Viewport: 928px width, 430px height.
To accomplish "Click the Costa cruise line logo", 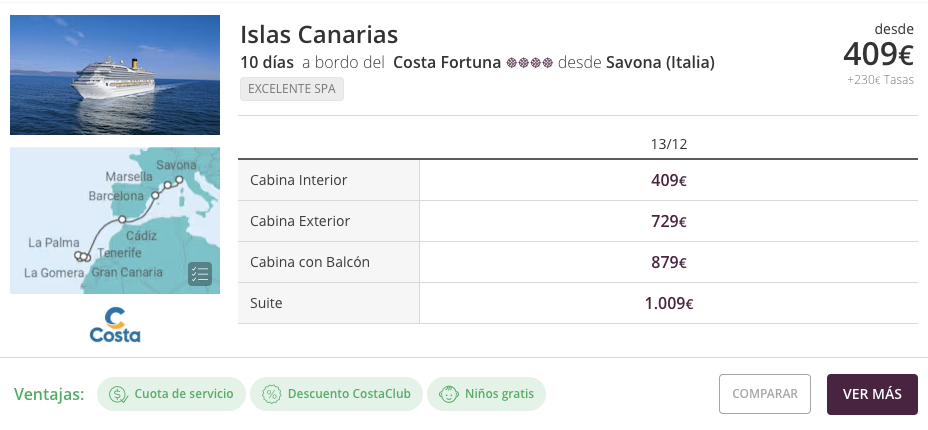I will [x=115, y=325].
